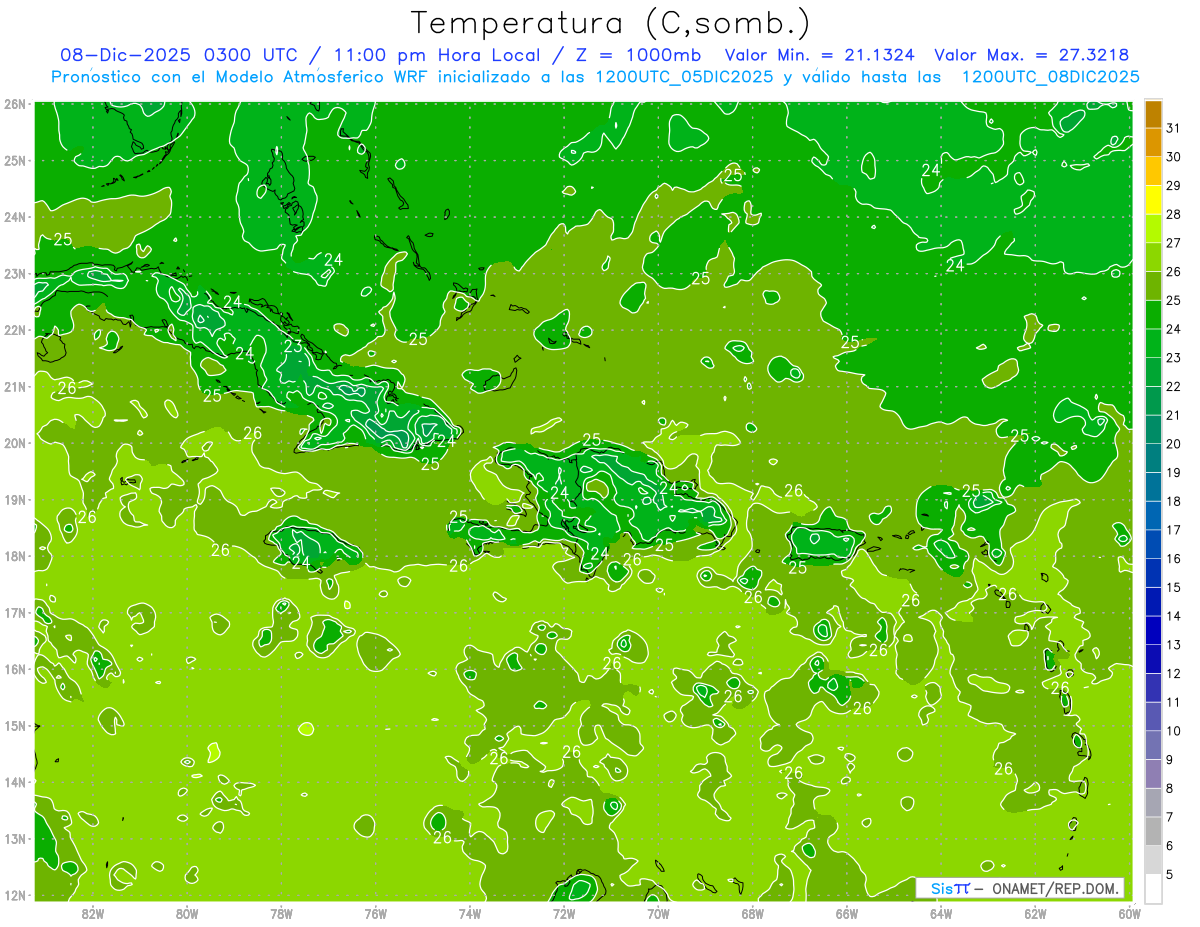The height and width of the screenshot is (927, 1200).
Task: Click the colorbar legend value "10"
Action: point(1174,731)
